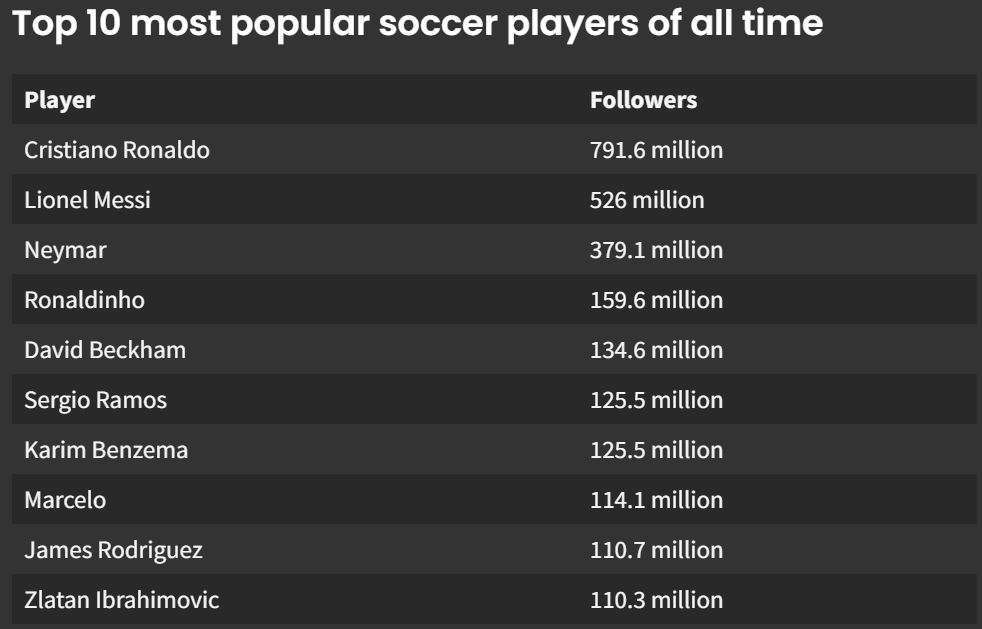982x629 pixels.
Task: Click on Ronaldinho in the table
Action: [84, 300]
